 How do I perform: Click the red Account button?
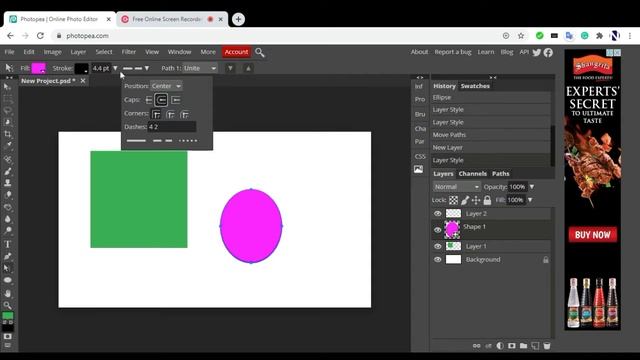pyautogui.click(x=236, y=52)
